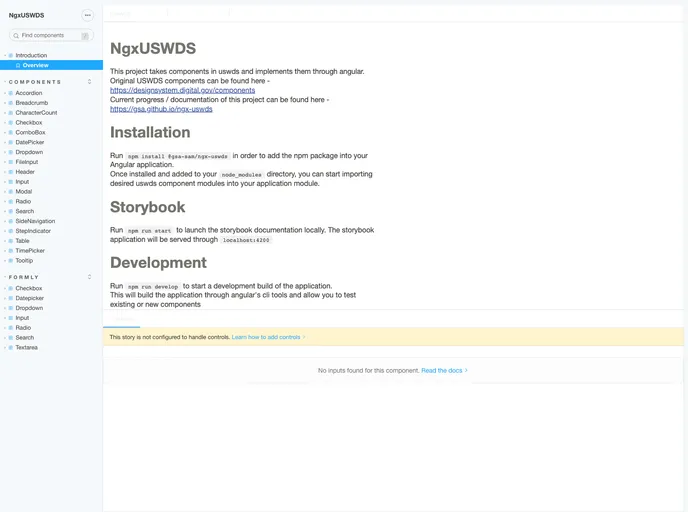Select the Controls addon tab
The image size is (688, 512).
click(122, 319)
